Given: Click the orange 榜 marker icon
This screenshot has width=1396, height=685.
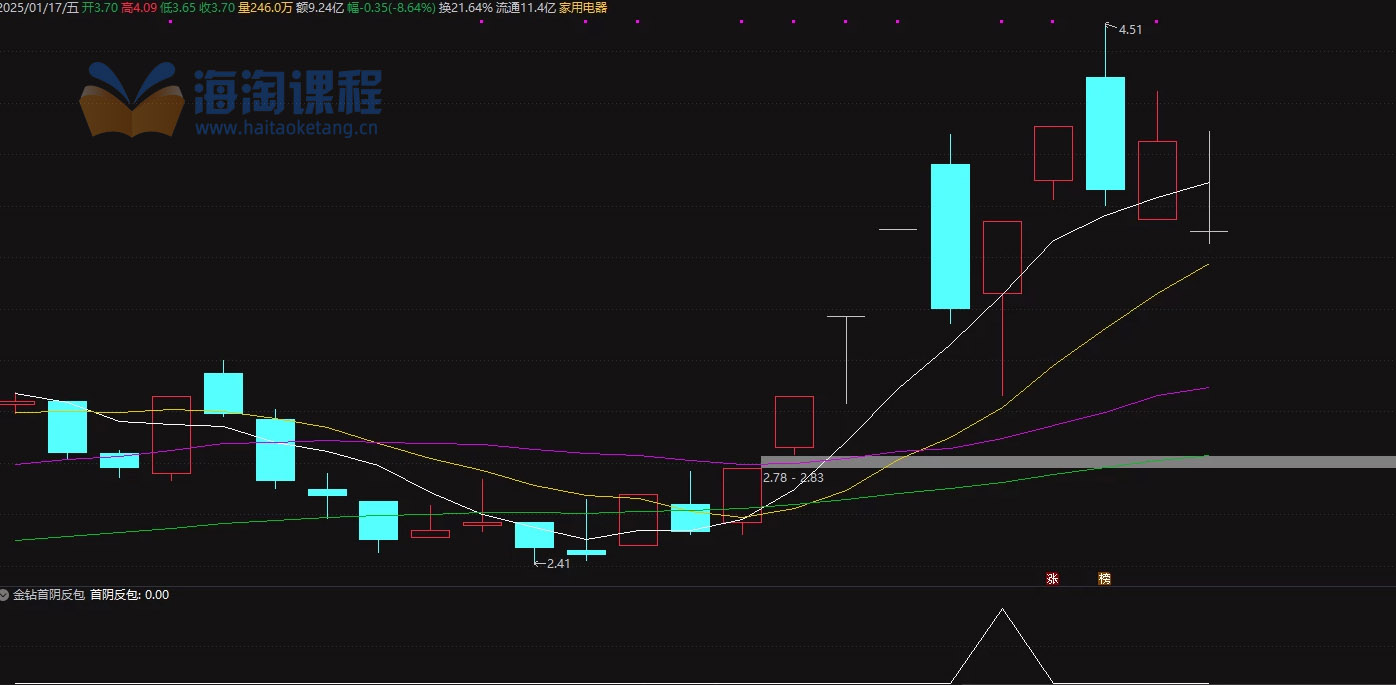Looking at the screenshot, I should [x=1104, y=578].
